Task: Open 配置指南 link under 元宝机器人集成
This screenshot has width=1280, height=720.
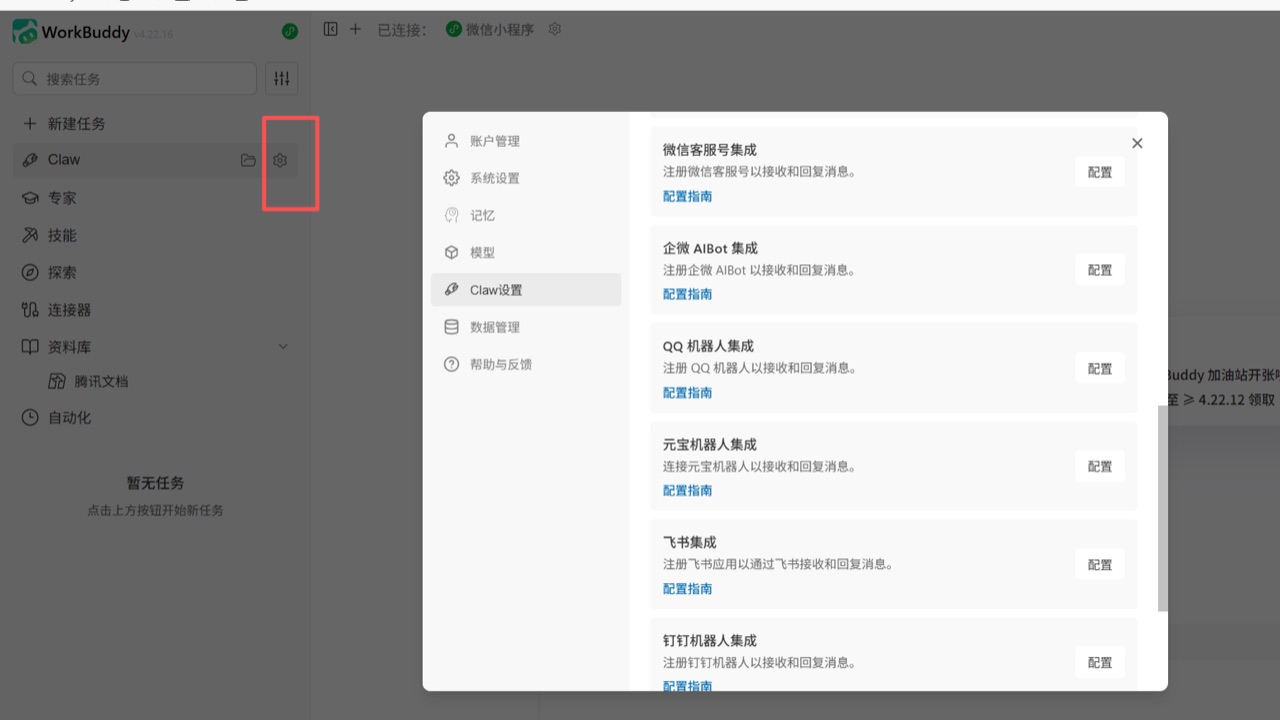Action: (x=688, y=490)
